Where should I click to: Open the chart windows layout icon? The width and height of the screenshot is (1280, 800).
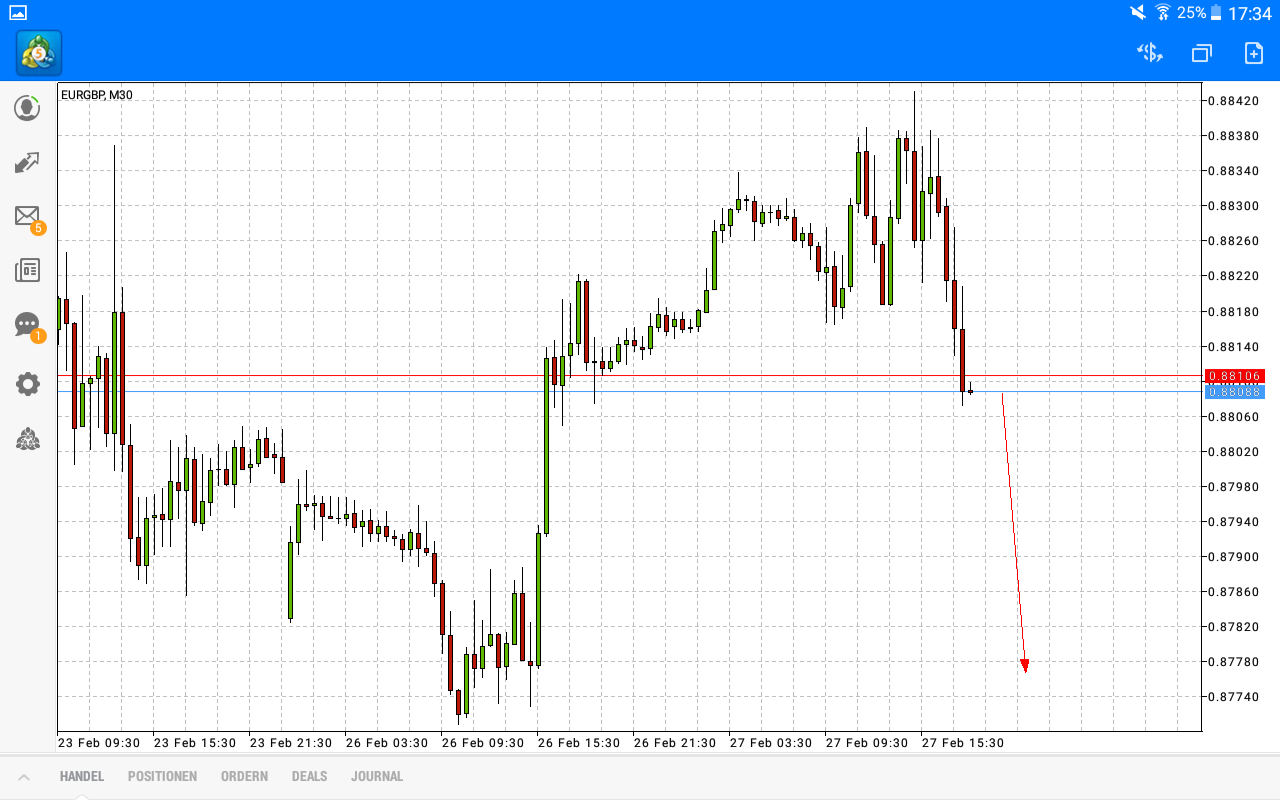[1201, 53]
